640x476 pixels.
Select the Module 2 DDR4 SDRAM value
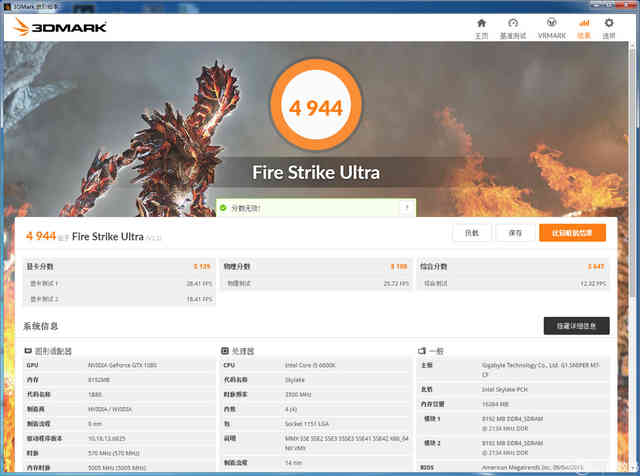pyautogui.click(x=512, y=448)
